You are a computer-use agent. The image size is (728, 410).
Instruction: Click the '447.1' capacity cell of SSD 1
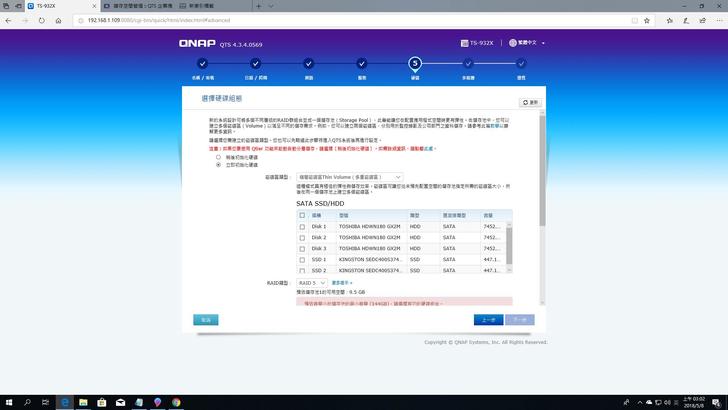tap(491, 260)
